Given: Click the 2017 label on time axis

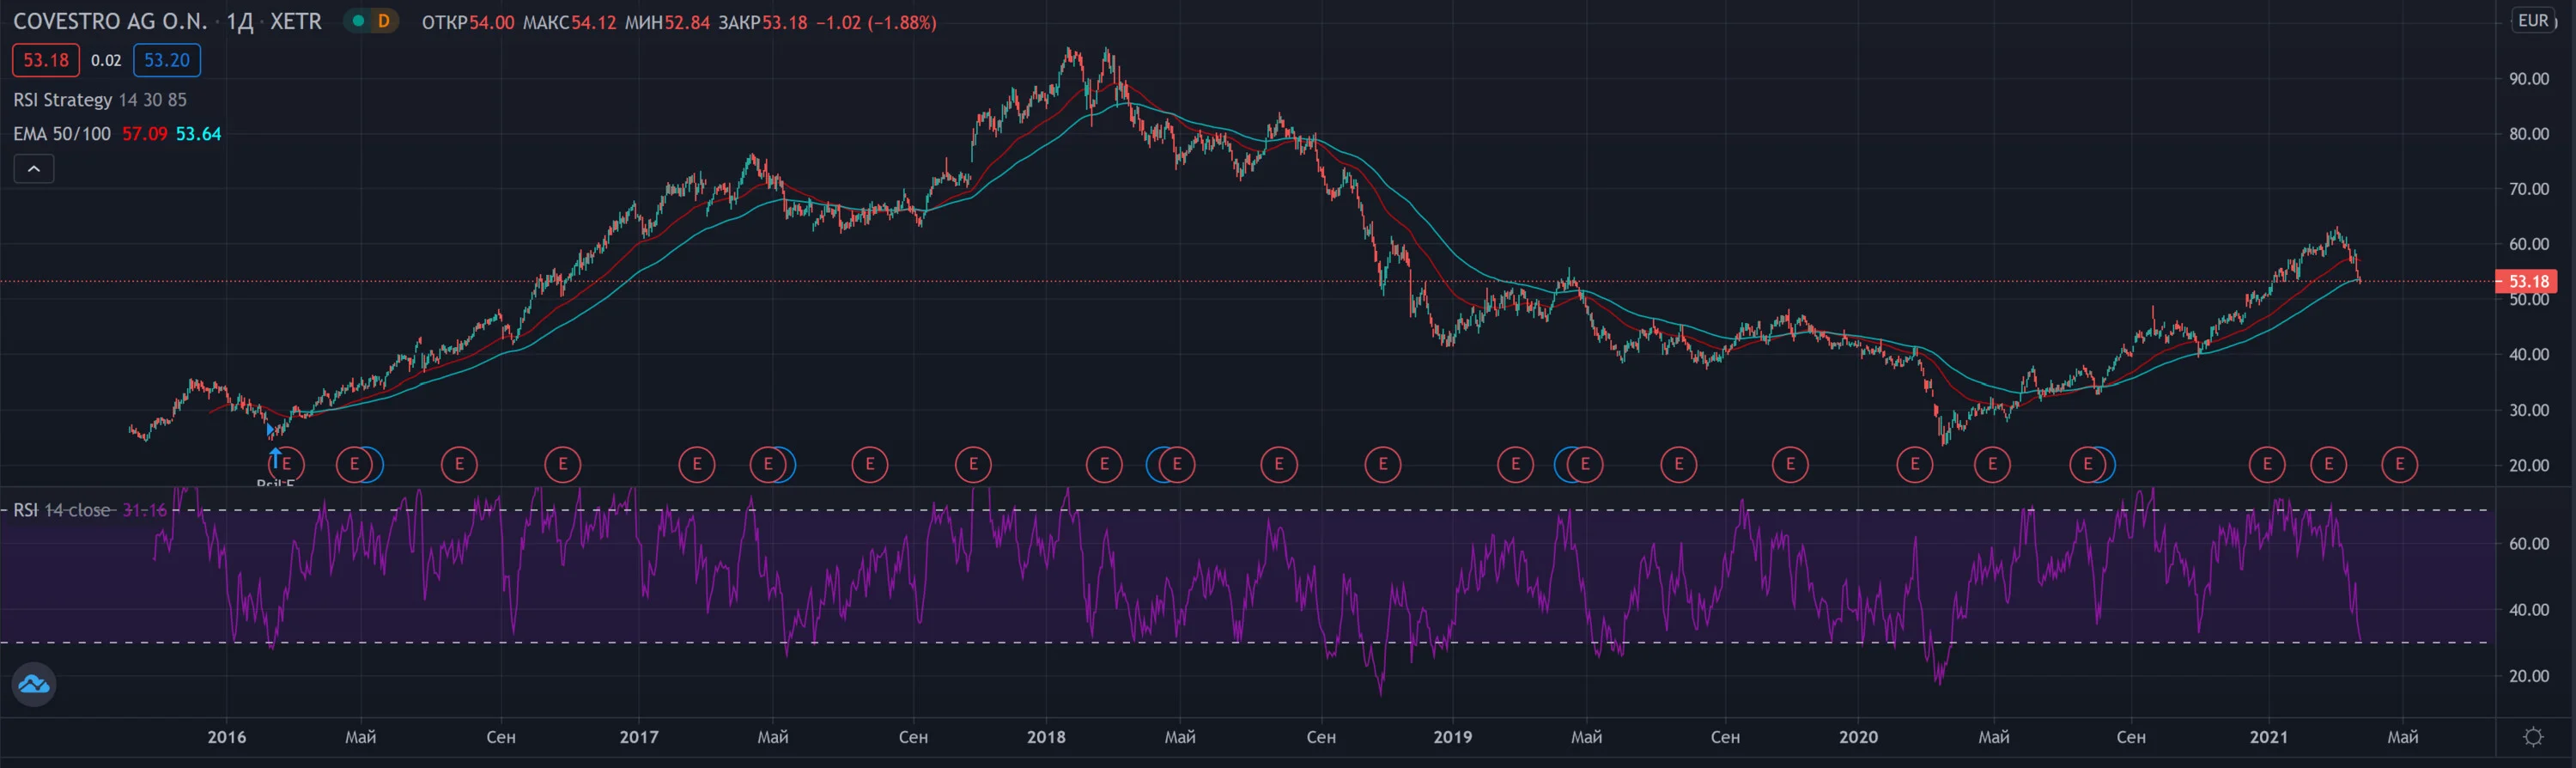Looking at the screenshot, I should [x=639, y=737].
